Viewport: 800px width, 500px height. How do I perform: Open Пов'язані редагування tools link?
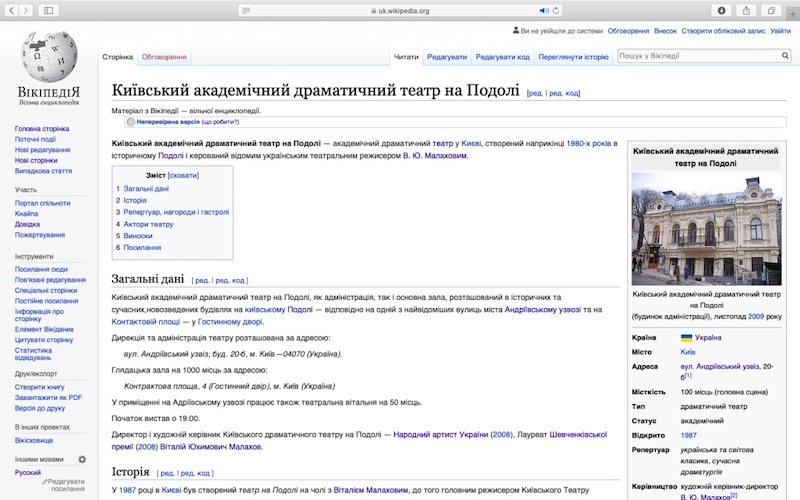pos(50,280)
